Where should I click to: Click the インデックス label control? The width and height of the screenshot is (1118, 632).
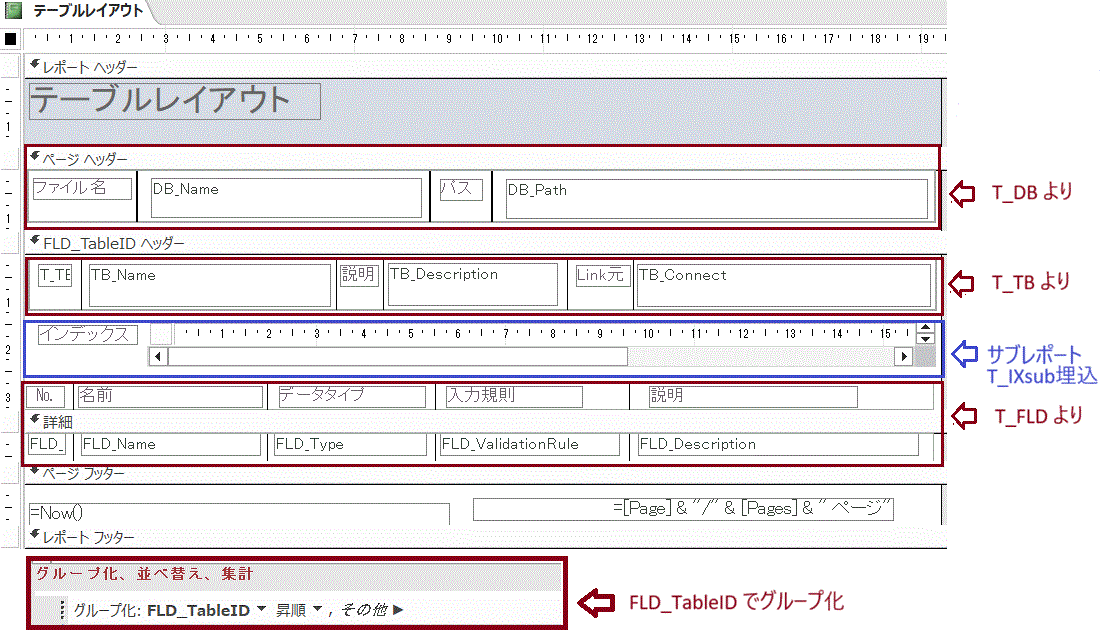(x=88, y=334)
